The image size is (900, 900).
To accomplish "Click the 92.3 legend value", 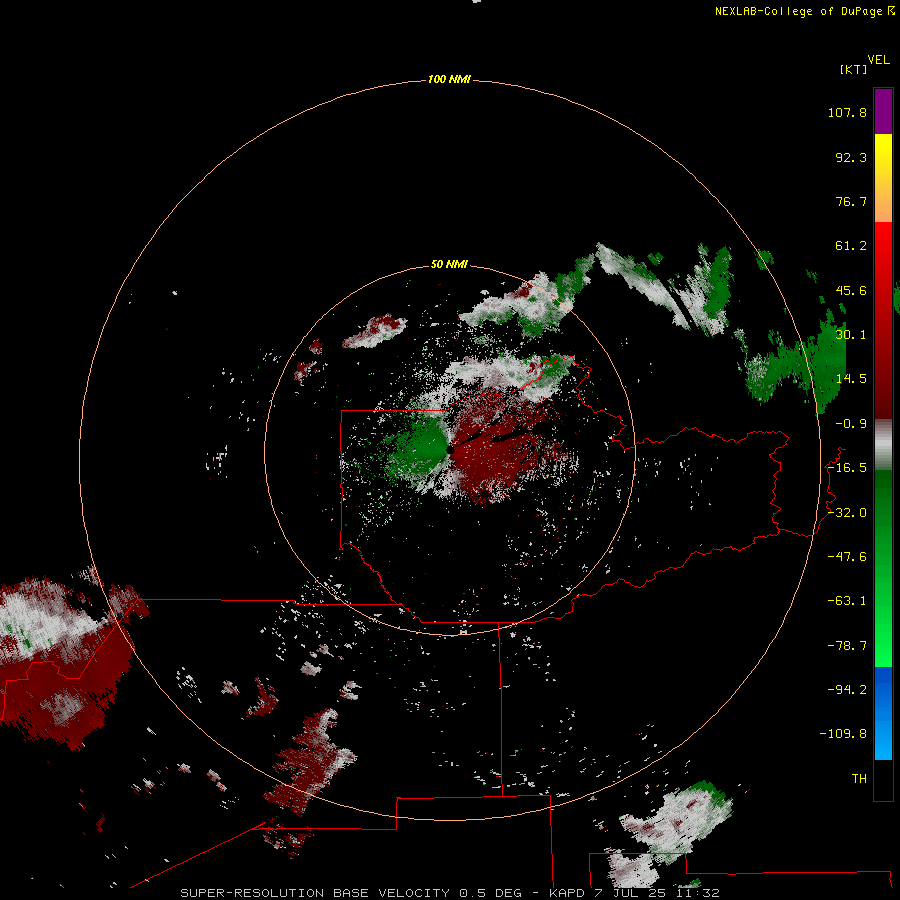I will click(x=851, y=157).
